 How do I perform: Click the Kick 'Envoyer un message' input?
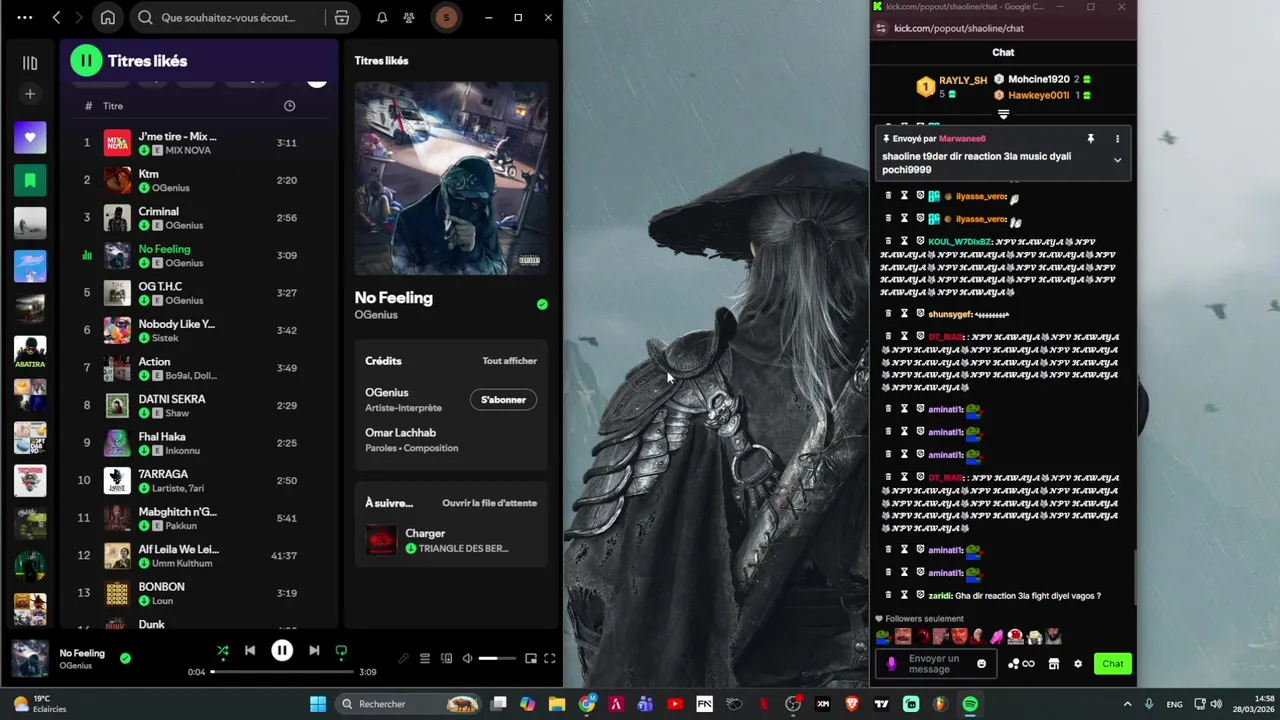[934, 664]
